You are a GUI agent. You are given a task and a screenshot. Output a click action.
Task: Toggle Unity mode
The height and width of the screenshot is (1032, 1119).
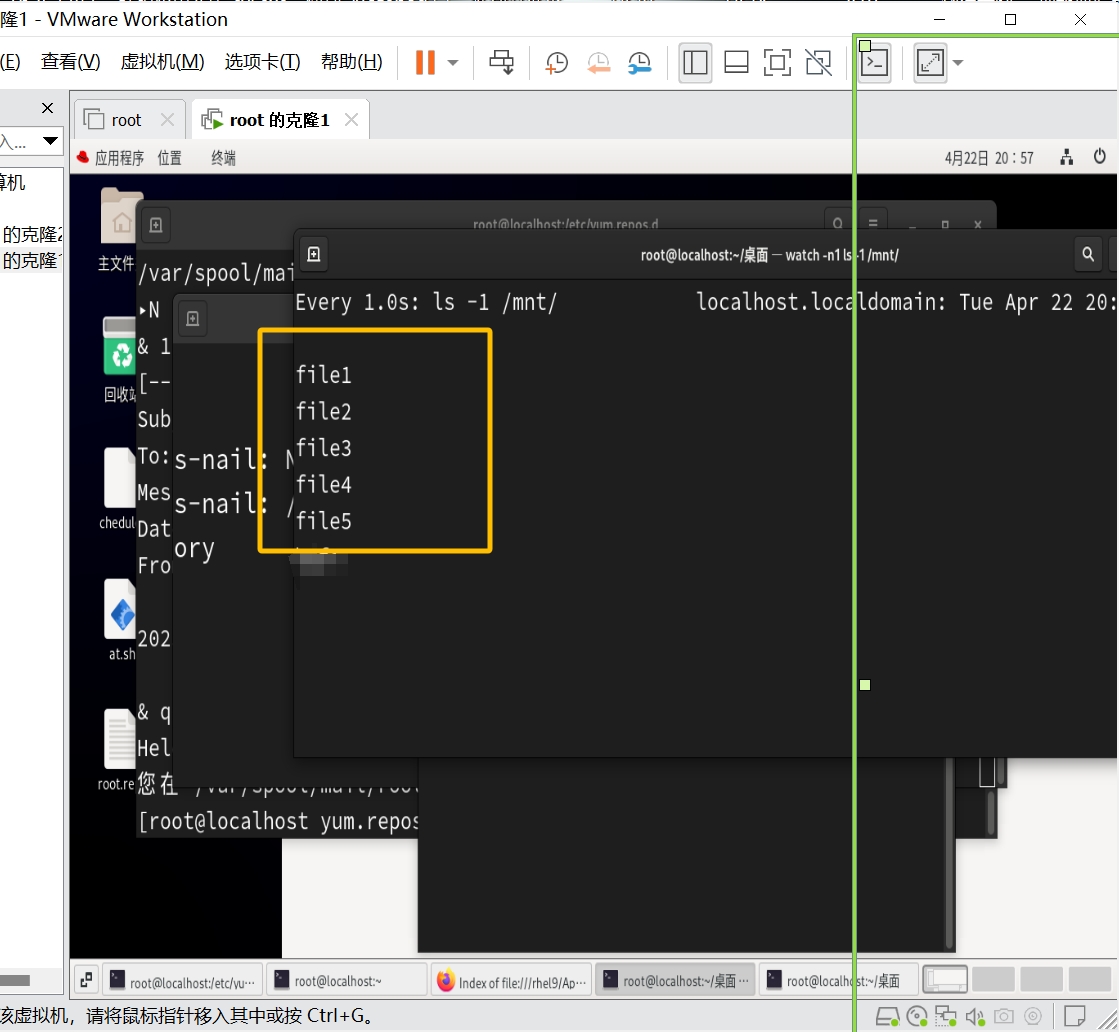819,63
